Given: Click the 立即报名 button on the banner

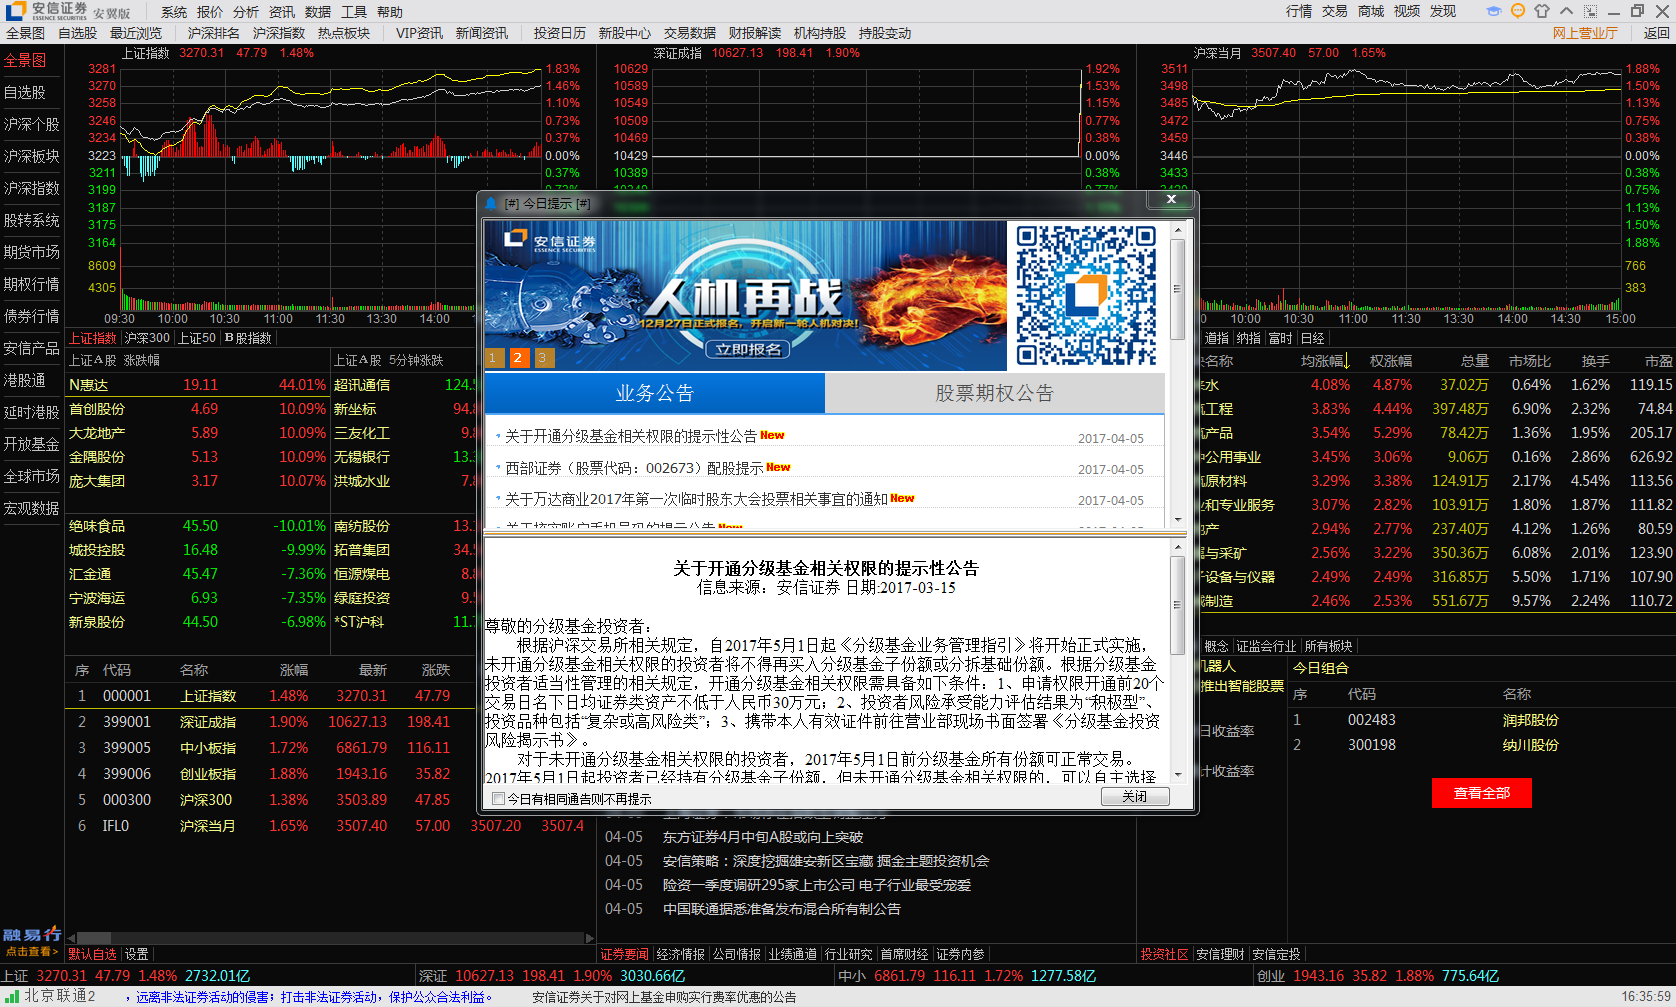Looking at the screenshot, I should click(748, 349).
